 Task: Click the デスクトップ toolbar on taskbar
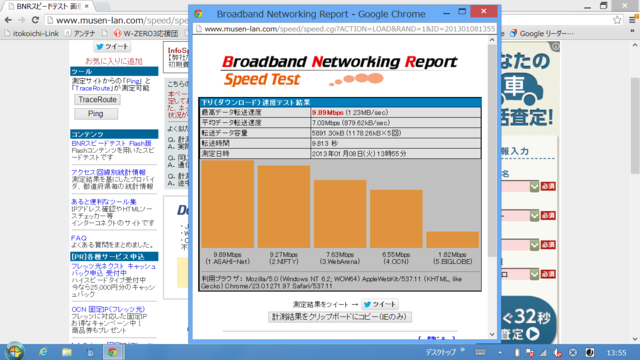click(440, 352)
